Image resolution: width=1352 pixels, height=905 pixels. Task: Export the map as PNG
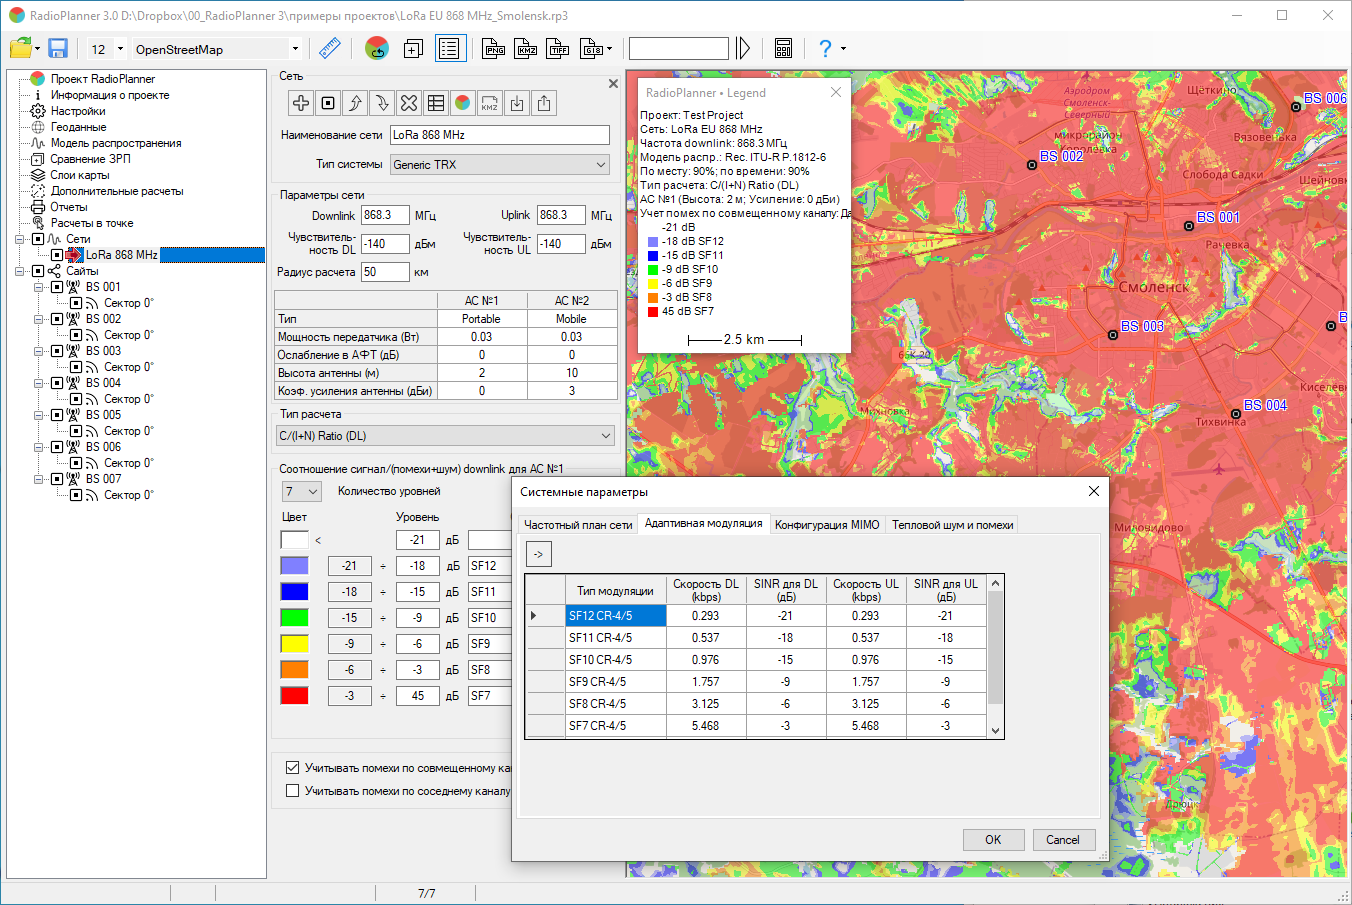493,48
